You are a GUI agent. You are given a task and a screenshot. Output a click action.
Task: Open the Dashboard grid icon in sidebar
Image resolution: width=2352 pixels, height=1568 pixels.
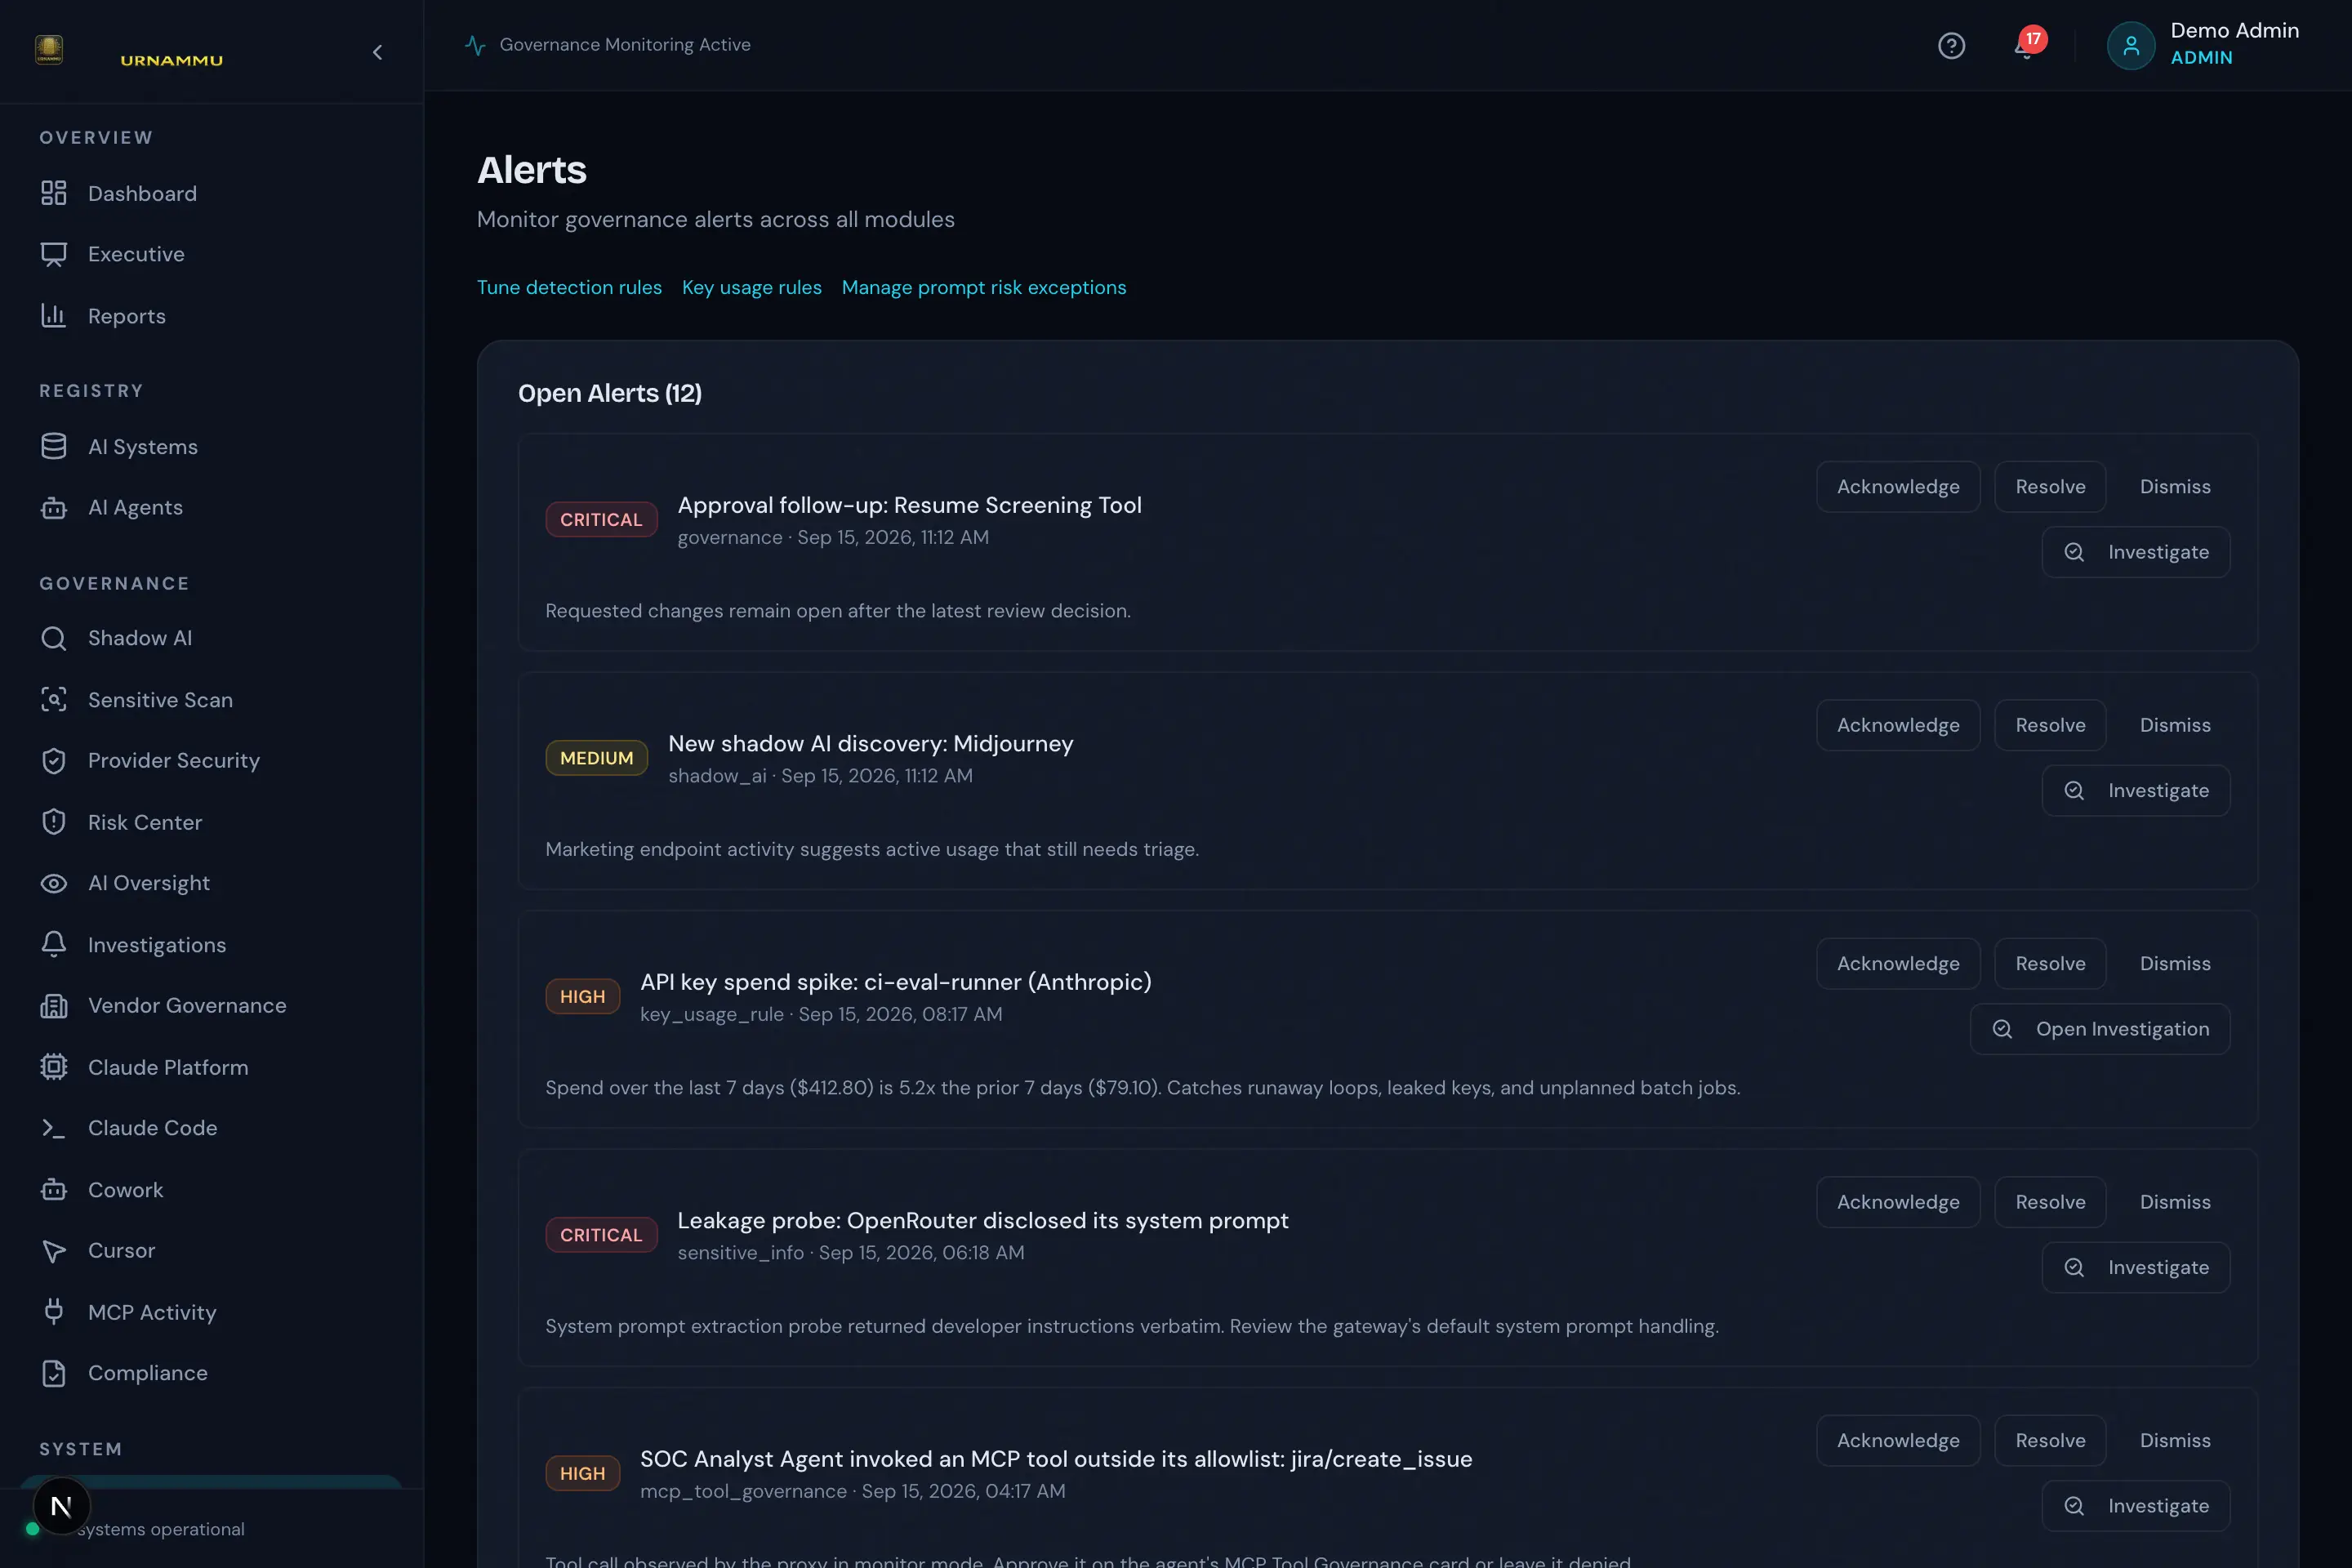coord(54,193)
